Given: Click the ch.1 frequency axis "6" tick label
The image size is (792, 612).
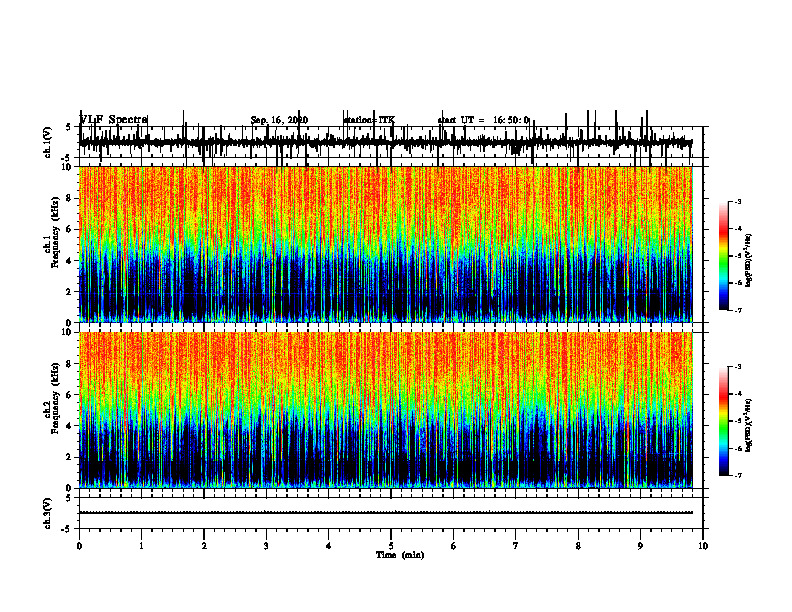Looking at the screenshot, I should 70,229.
